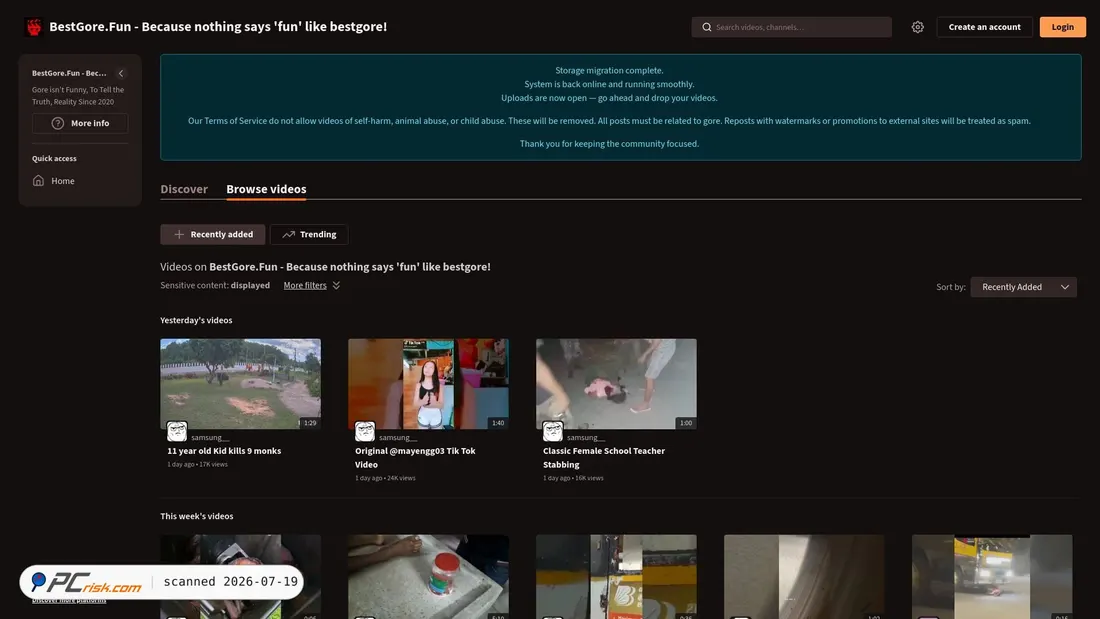Click the red site logo icon
The width and height of the screenshot is (1100, 619).
tap(34, 27)
